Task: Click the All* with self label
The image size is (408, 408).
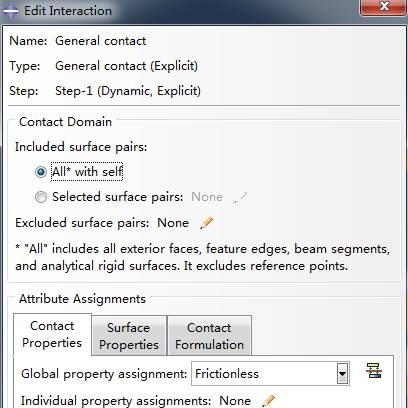Action: pos(87,172)
